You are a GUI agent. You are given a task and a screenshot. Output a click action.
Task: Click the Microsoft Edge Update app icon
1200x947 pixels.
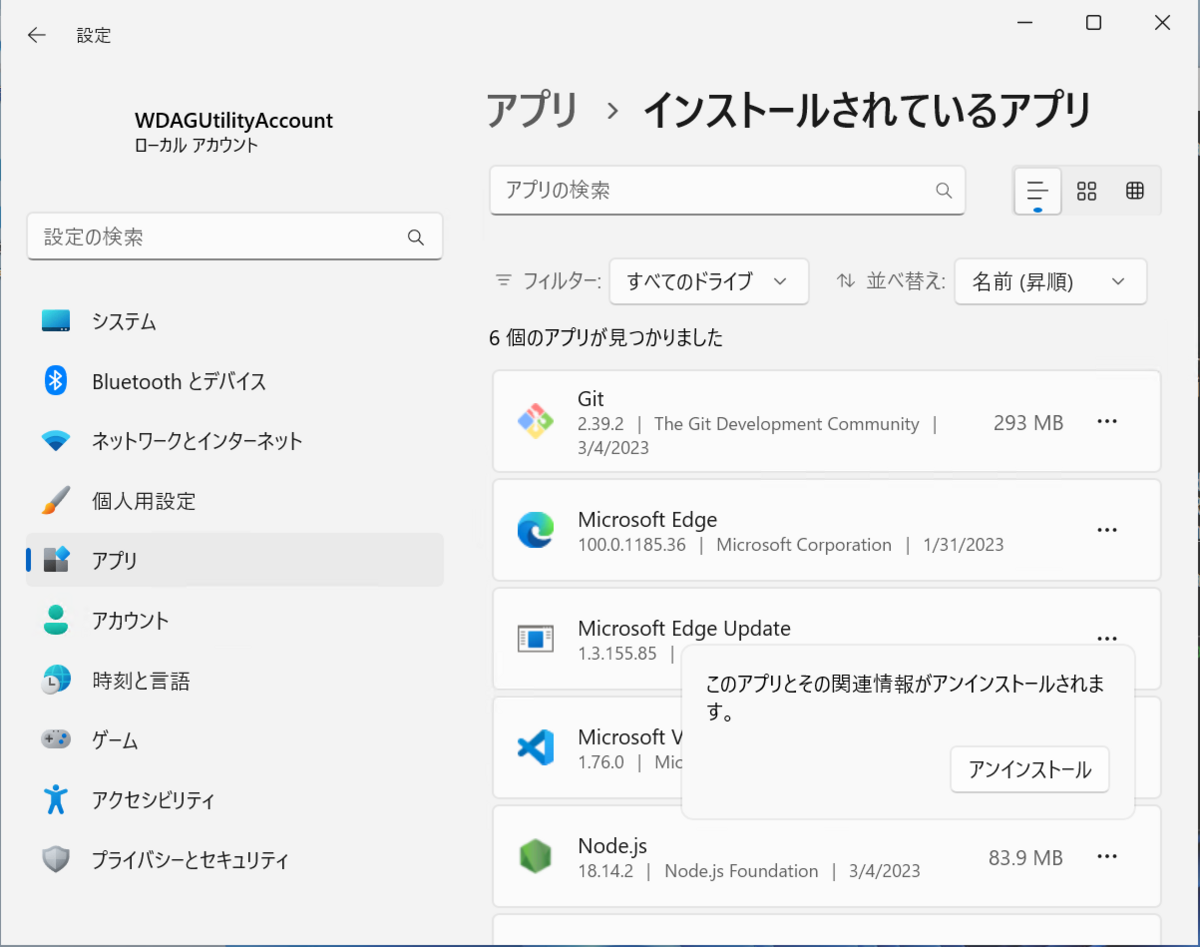pos(535,638)
